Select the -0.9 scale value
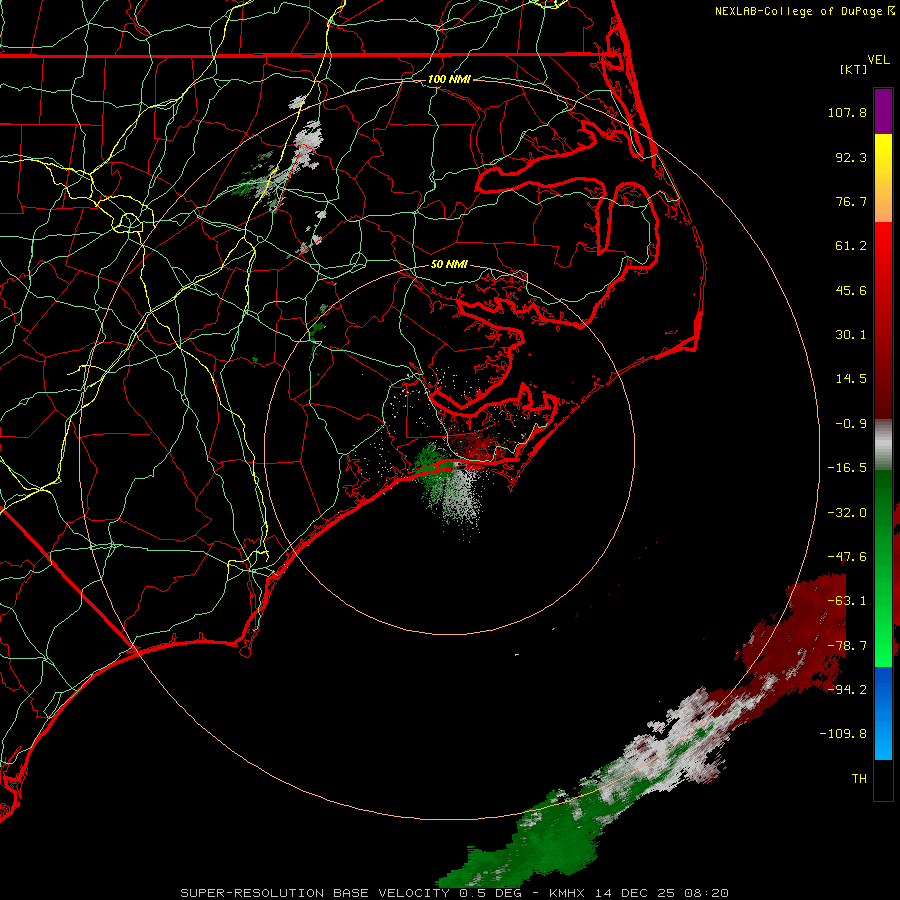The height and width of the screenshot is (900, 900). (x=851, y=424)
